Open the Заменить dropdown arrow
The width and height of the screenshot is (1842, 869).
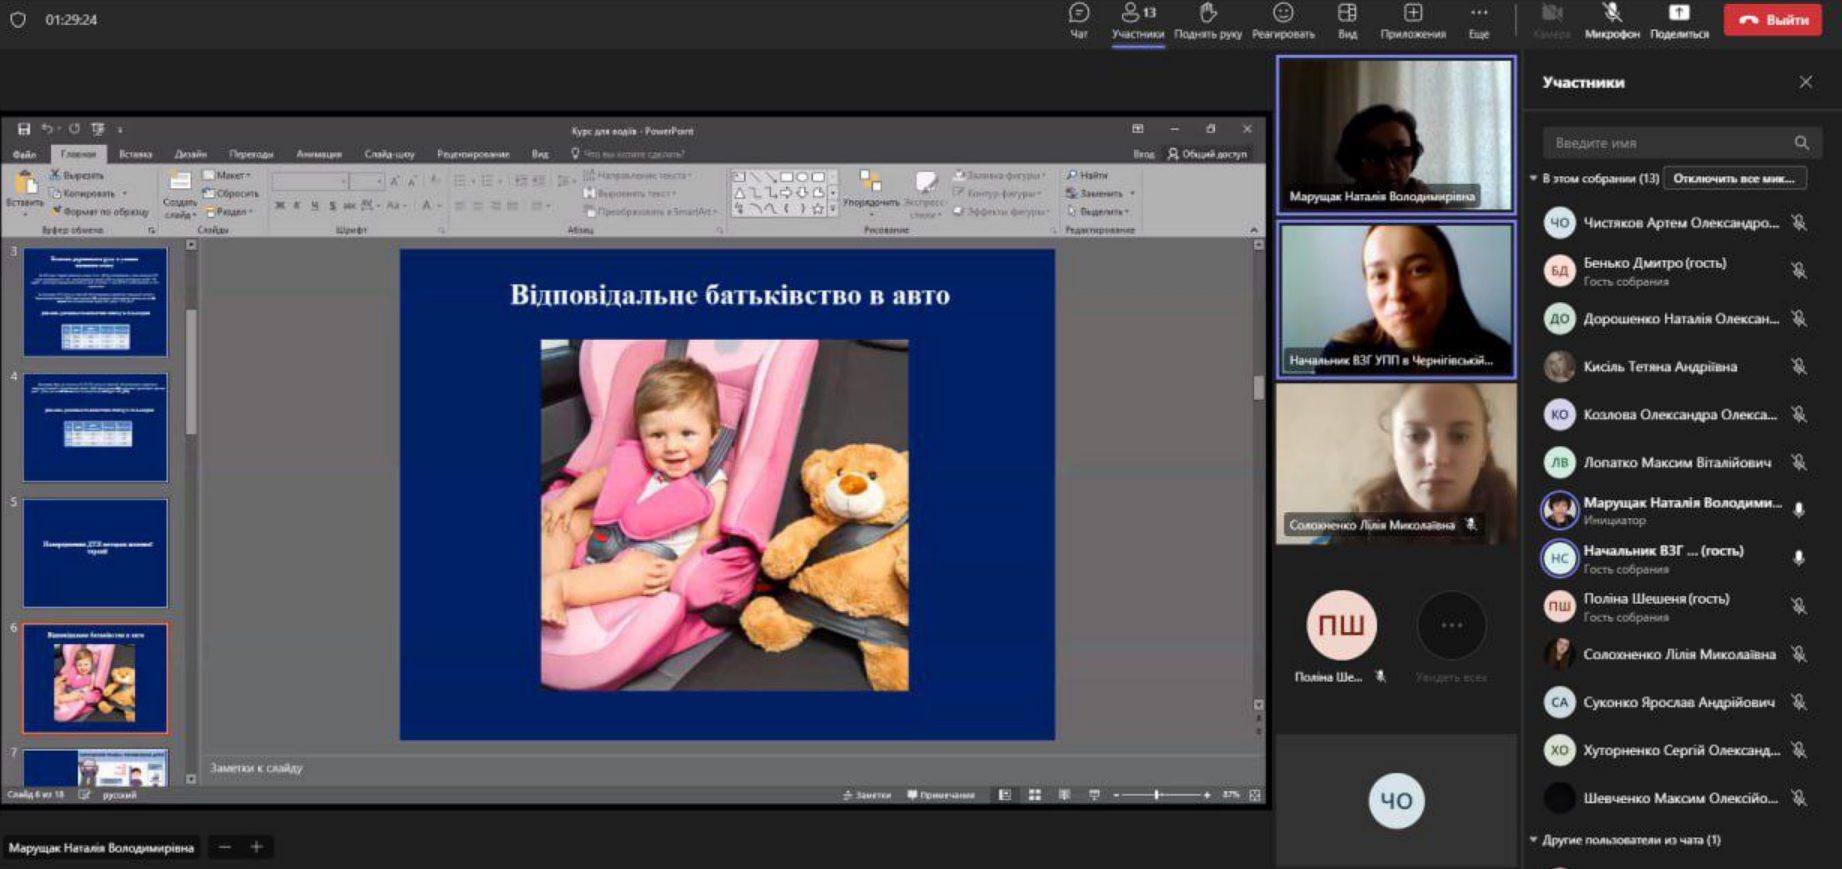pos(1132,193)
